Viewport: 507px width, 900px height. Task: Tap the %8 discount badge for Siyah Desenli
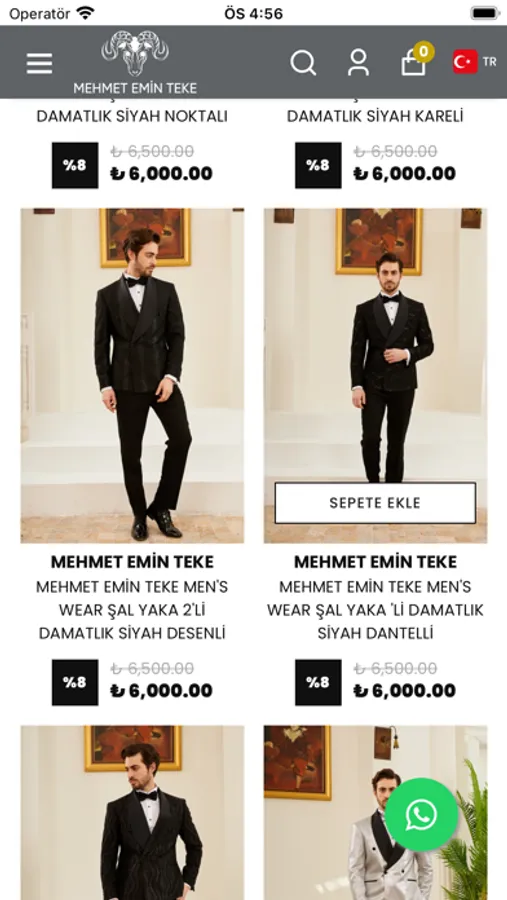pos(75,682)
